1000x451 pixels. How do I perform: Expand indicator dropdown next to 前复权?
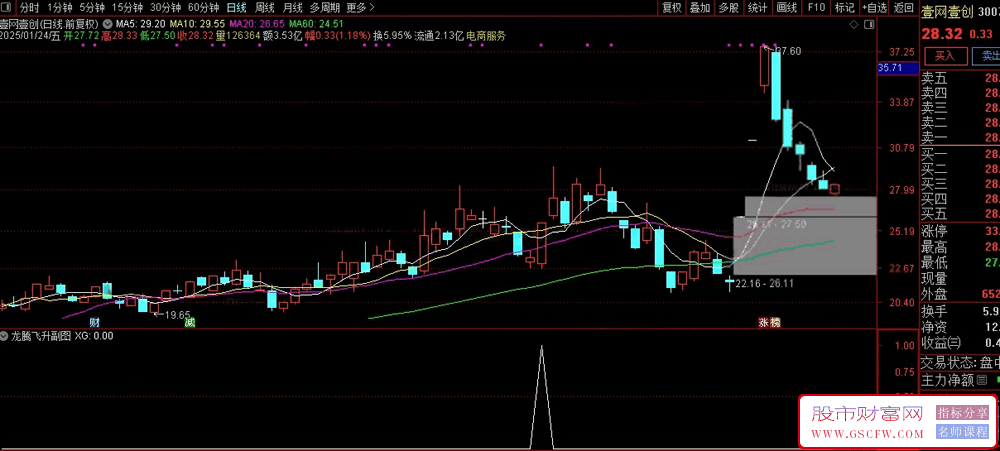106,24
